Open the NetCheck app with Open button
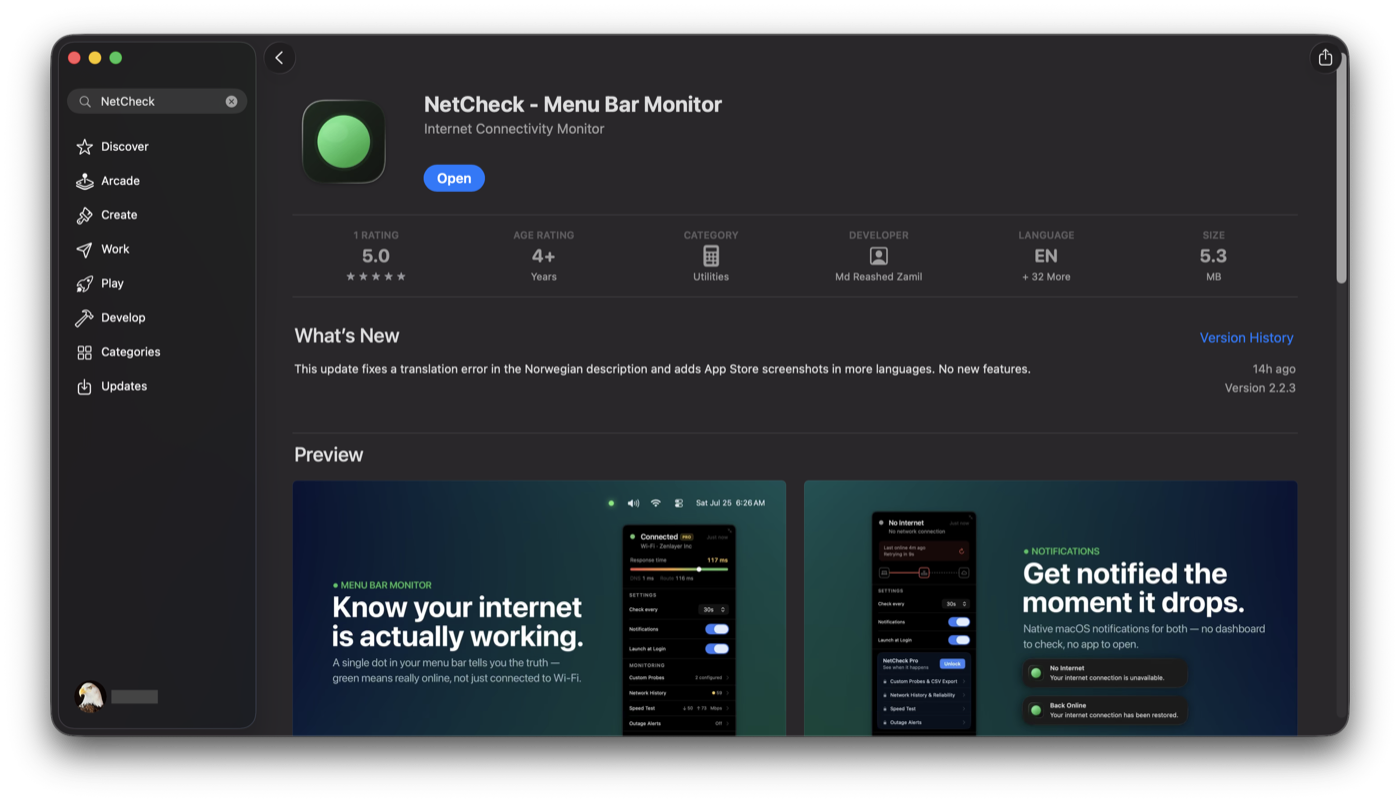1400x803 pixels. click(454, 178)
